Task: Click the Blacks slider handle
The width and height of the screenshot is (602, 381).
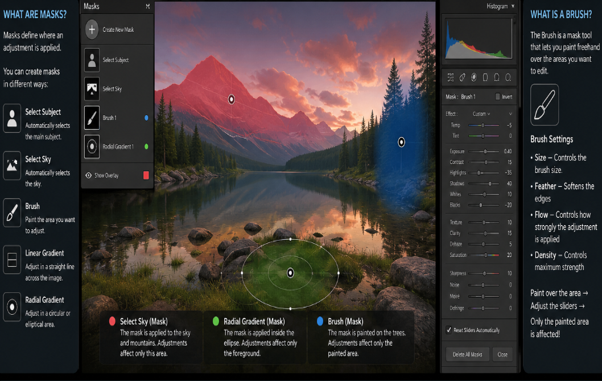Action: click(x=481, y=205)
